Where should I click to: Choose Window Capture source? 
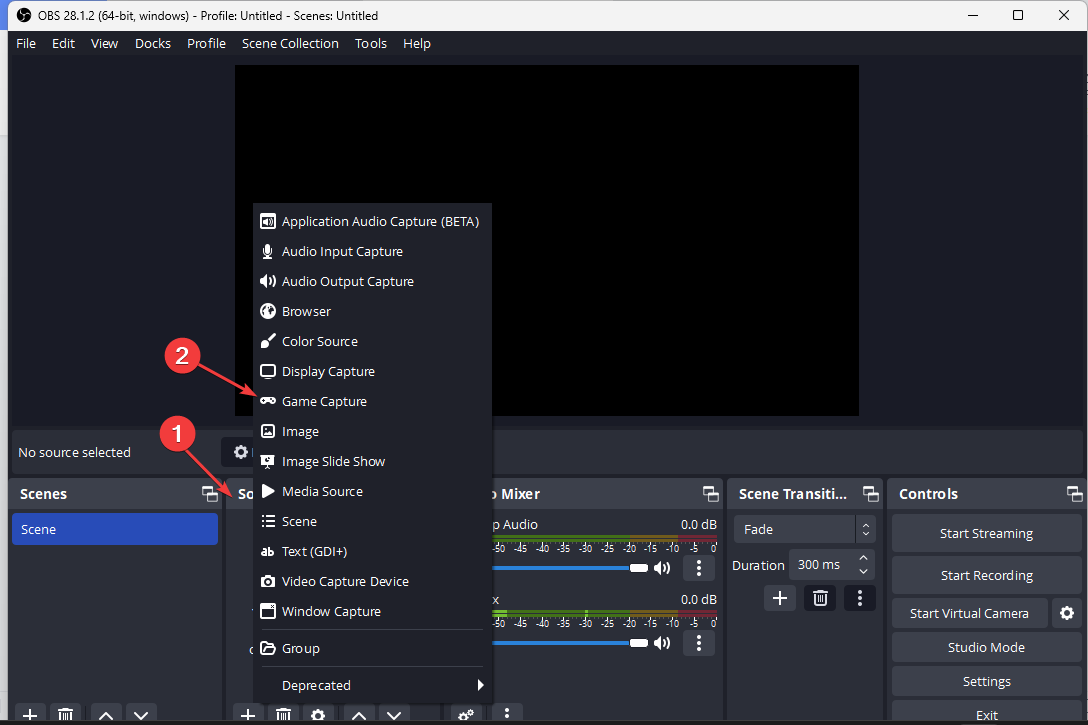pyautogui.click(x=373, y=611)
